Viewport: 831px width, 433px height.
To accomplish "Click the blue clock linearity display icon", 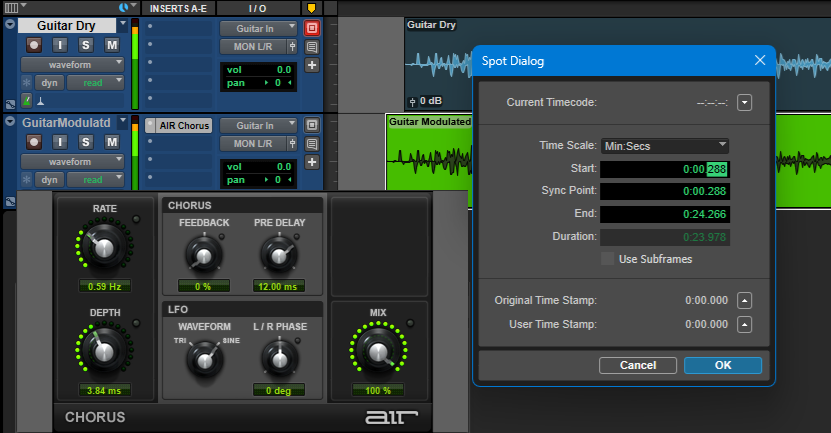I will (x=123, y=7).
